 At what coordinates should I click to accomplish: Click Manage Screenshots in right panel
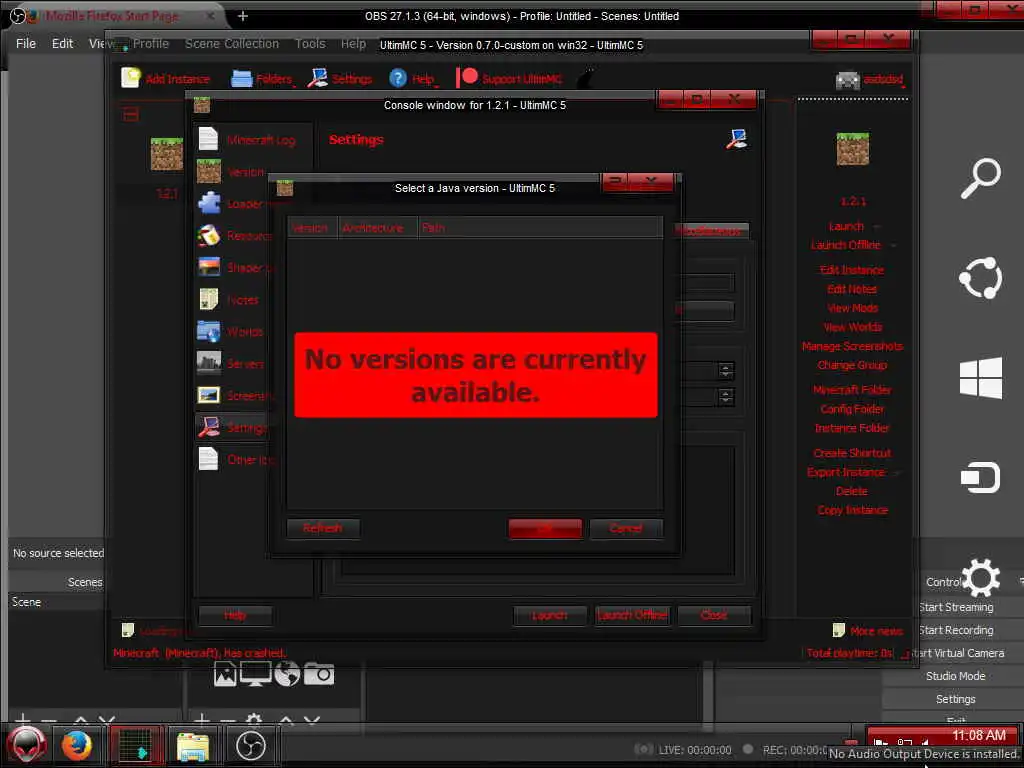pos(852,346)
